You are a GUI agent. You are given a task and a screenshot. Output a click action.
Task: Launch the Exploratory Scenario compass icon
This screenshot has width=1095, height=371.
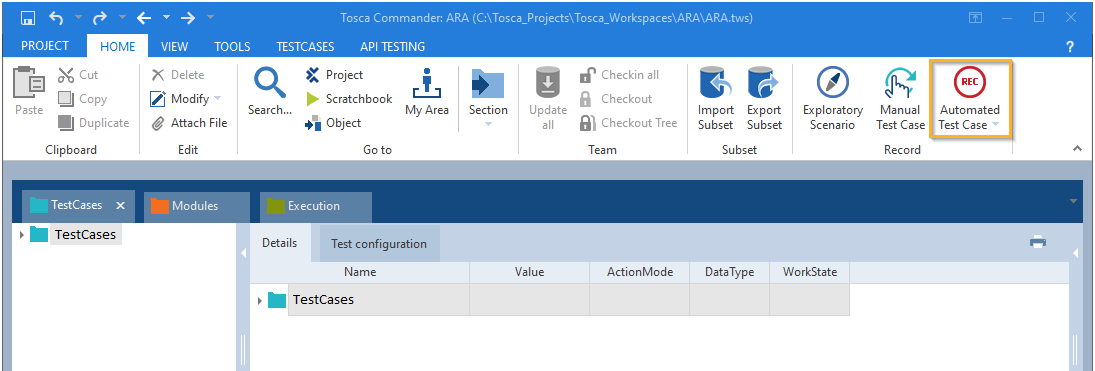pyautogui.click(x=832, y=82)
